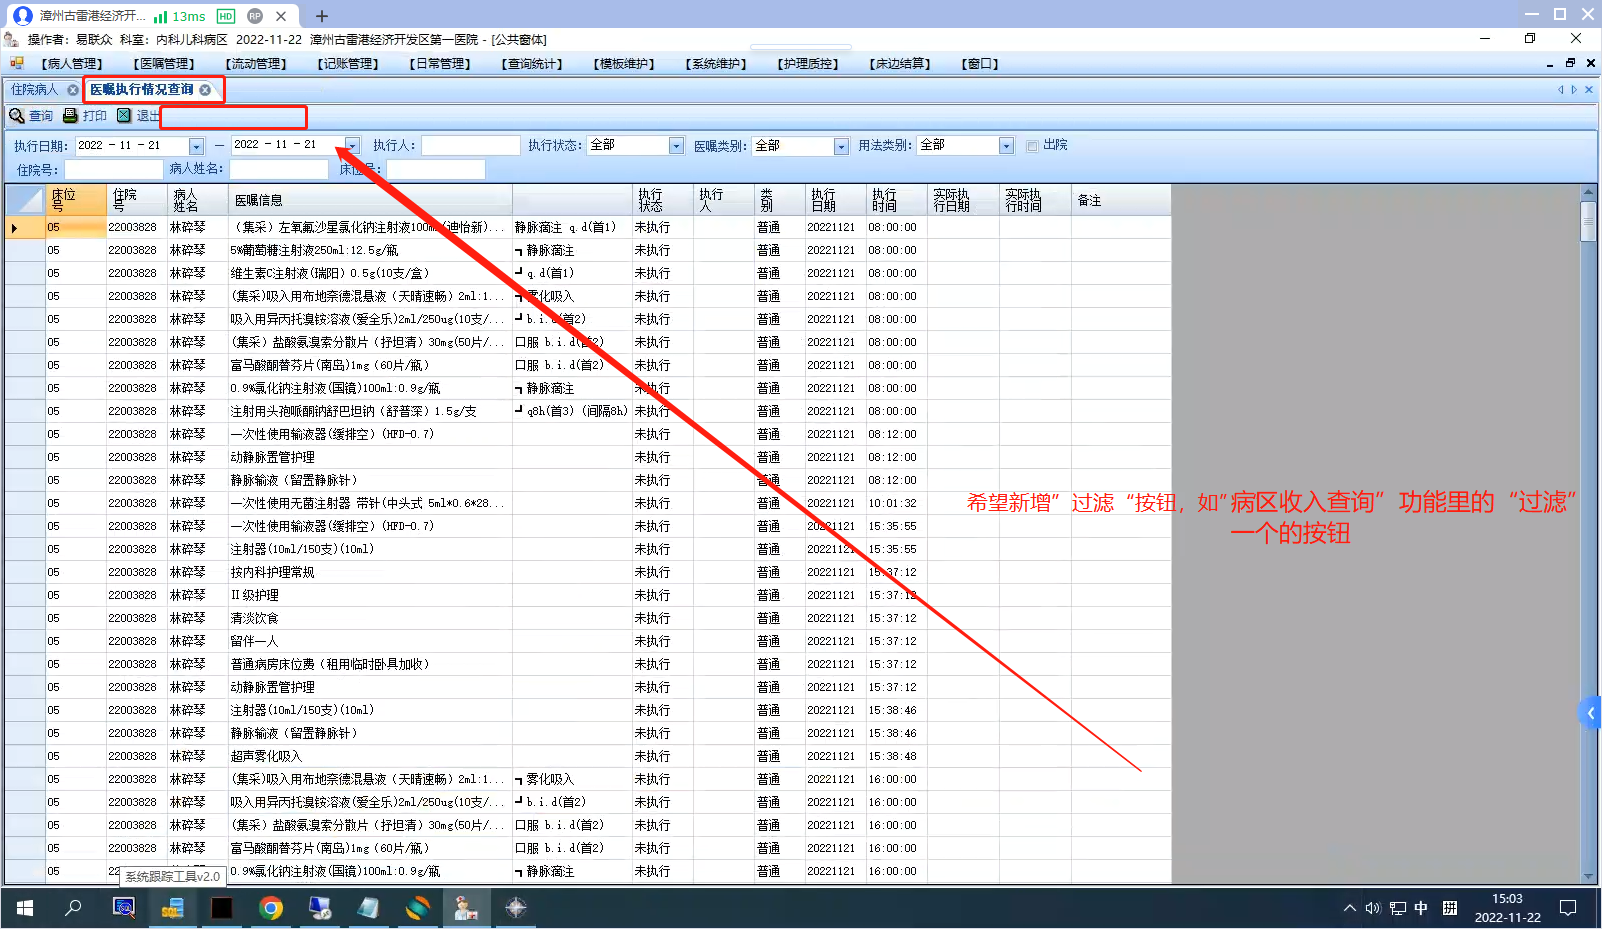Select the row 按内科护理常规

(x=588, y=572)
